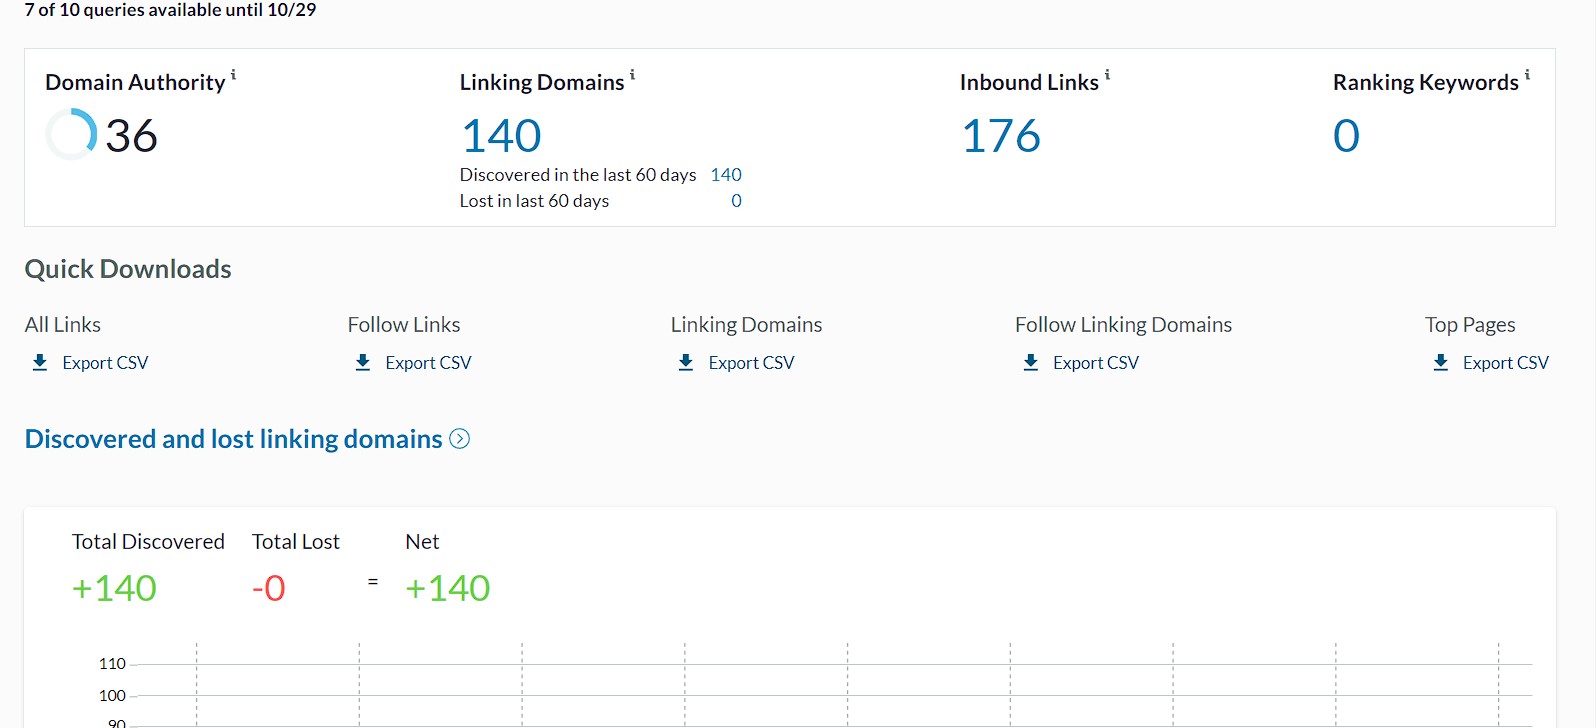Click the lost in last 60 days count
Viewport: 1596px width, 728px height.
pyautogui.click(x=736, y=201)
